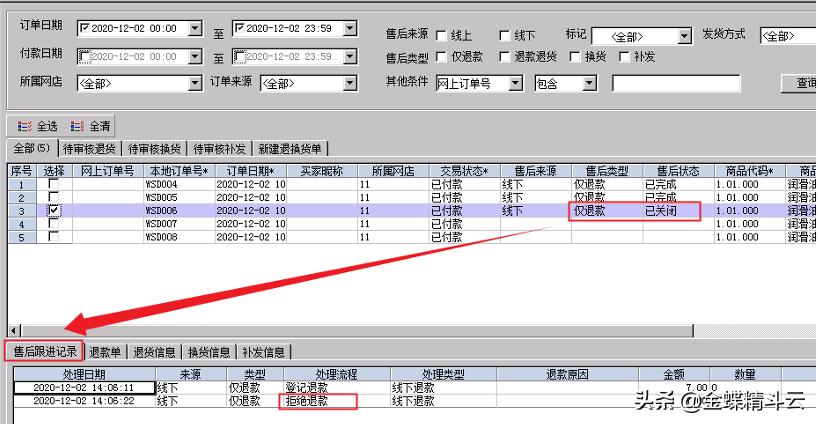Open the 发货方式 combo box

pos(789,35)
